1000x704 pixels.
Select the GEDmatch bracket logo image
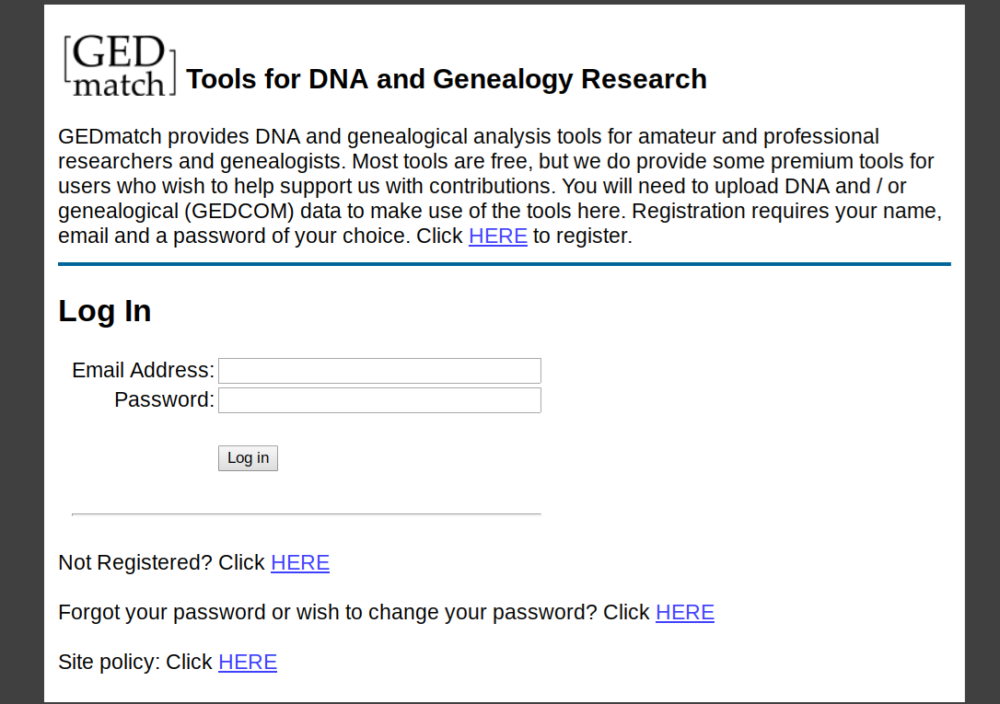(x=117, y=64)
